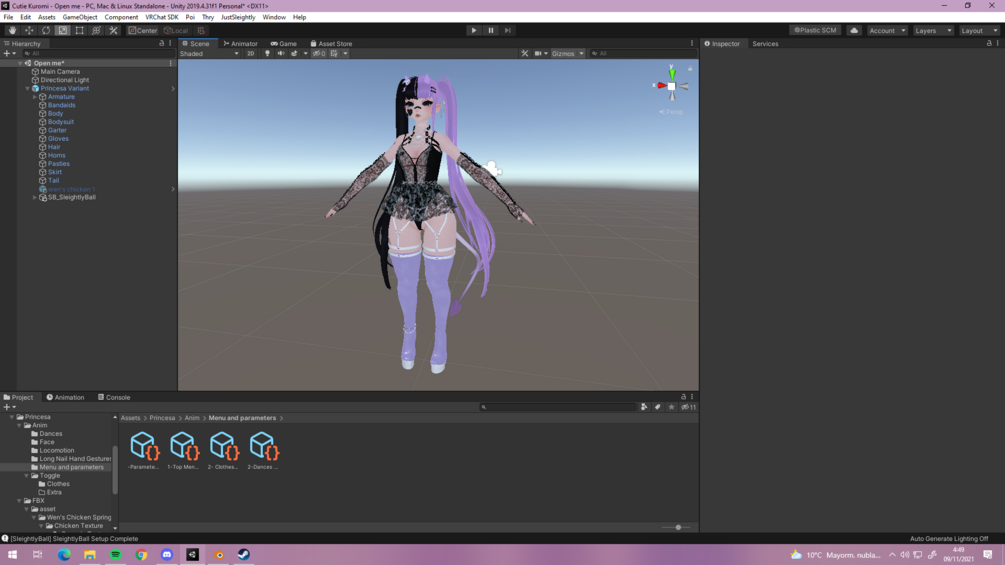Viewport: 1005px width, 565px height.
Task: Start Play mode
Action: point(474,30)
